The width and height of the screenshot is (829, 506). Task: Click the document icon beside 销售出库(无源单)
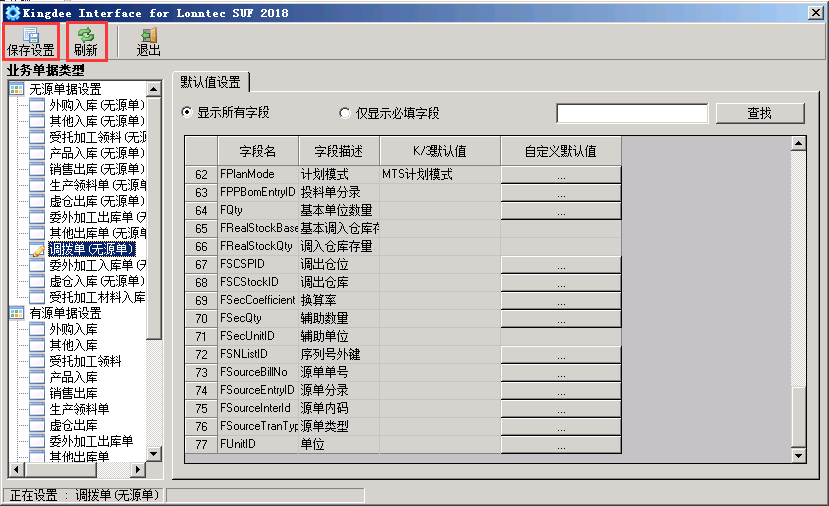click(x=37, y=169)
